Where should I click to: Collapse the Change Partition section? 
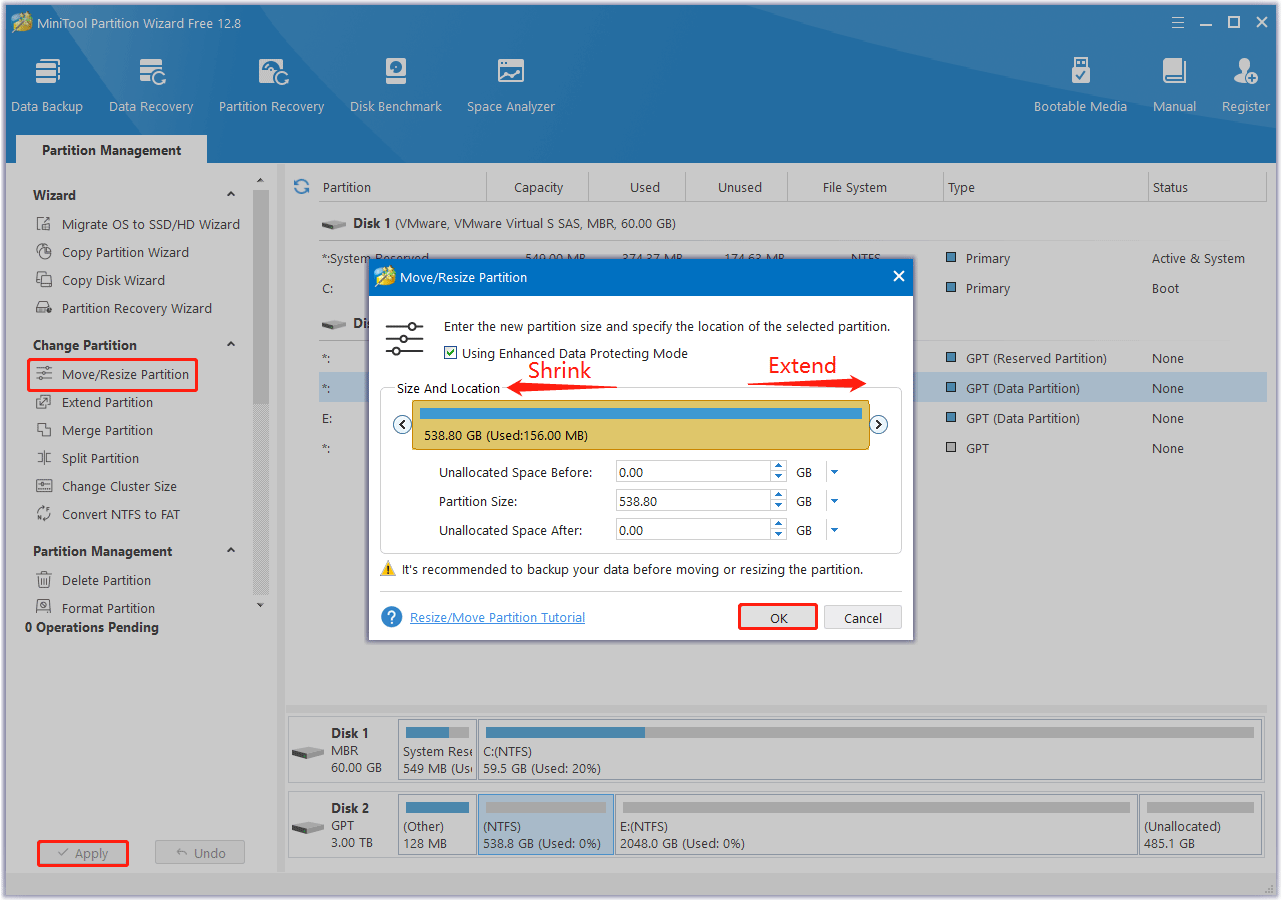(231, 345)
